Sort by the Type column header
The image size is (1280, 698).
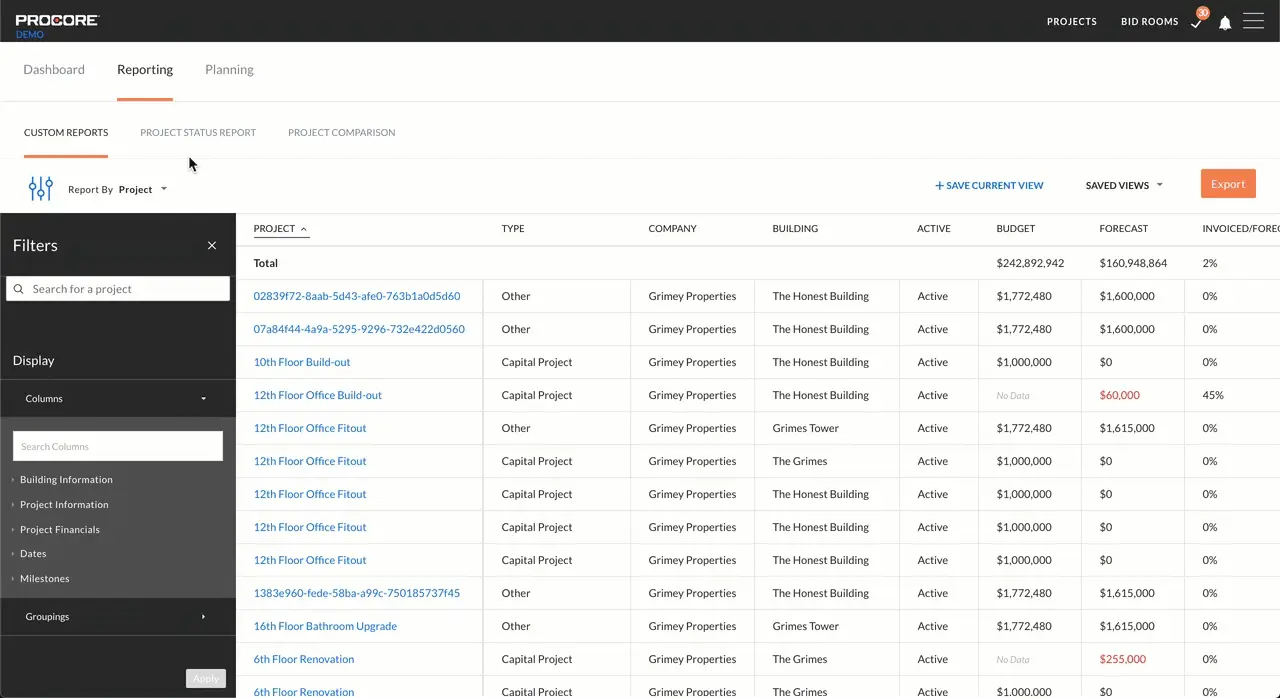513,229
